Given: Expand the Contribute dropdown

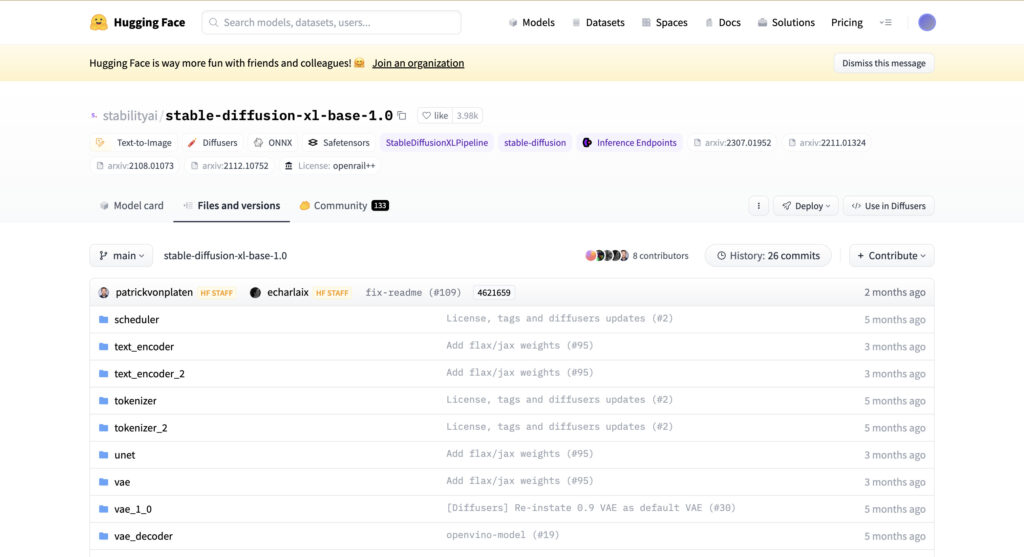Looking at the screenshot, I should pyautogui.click(x=891, y=255).
